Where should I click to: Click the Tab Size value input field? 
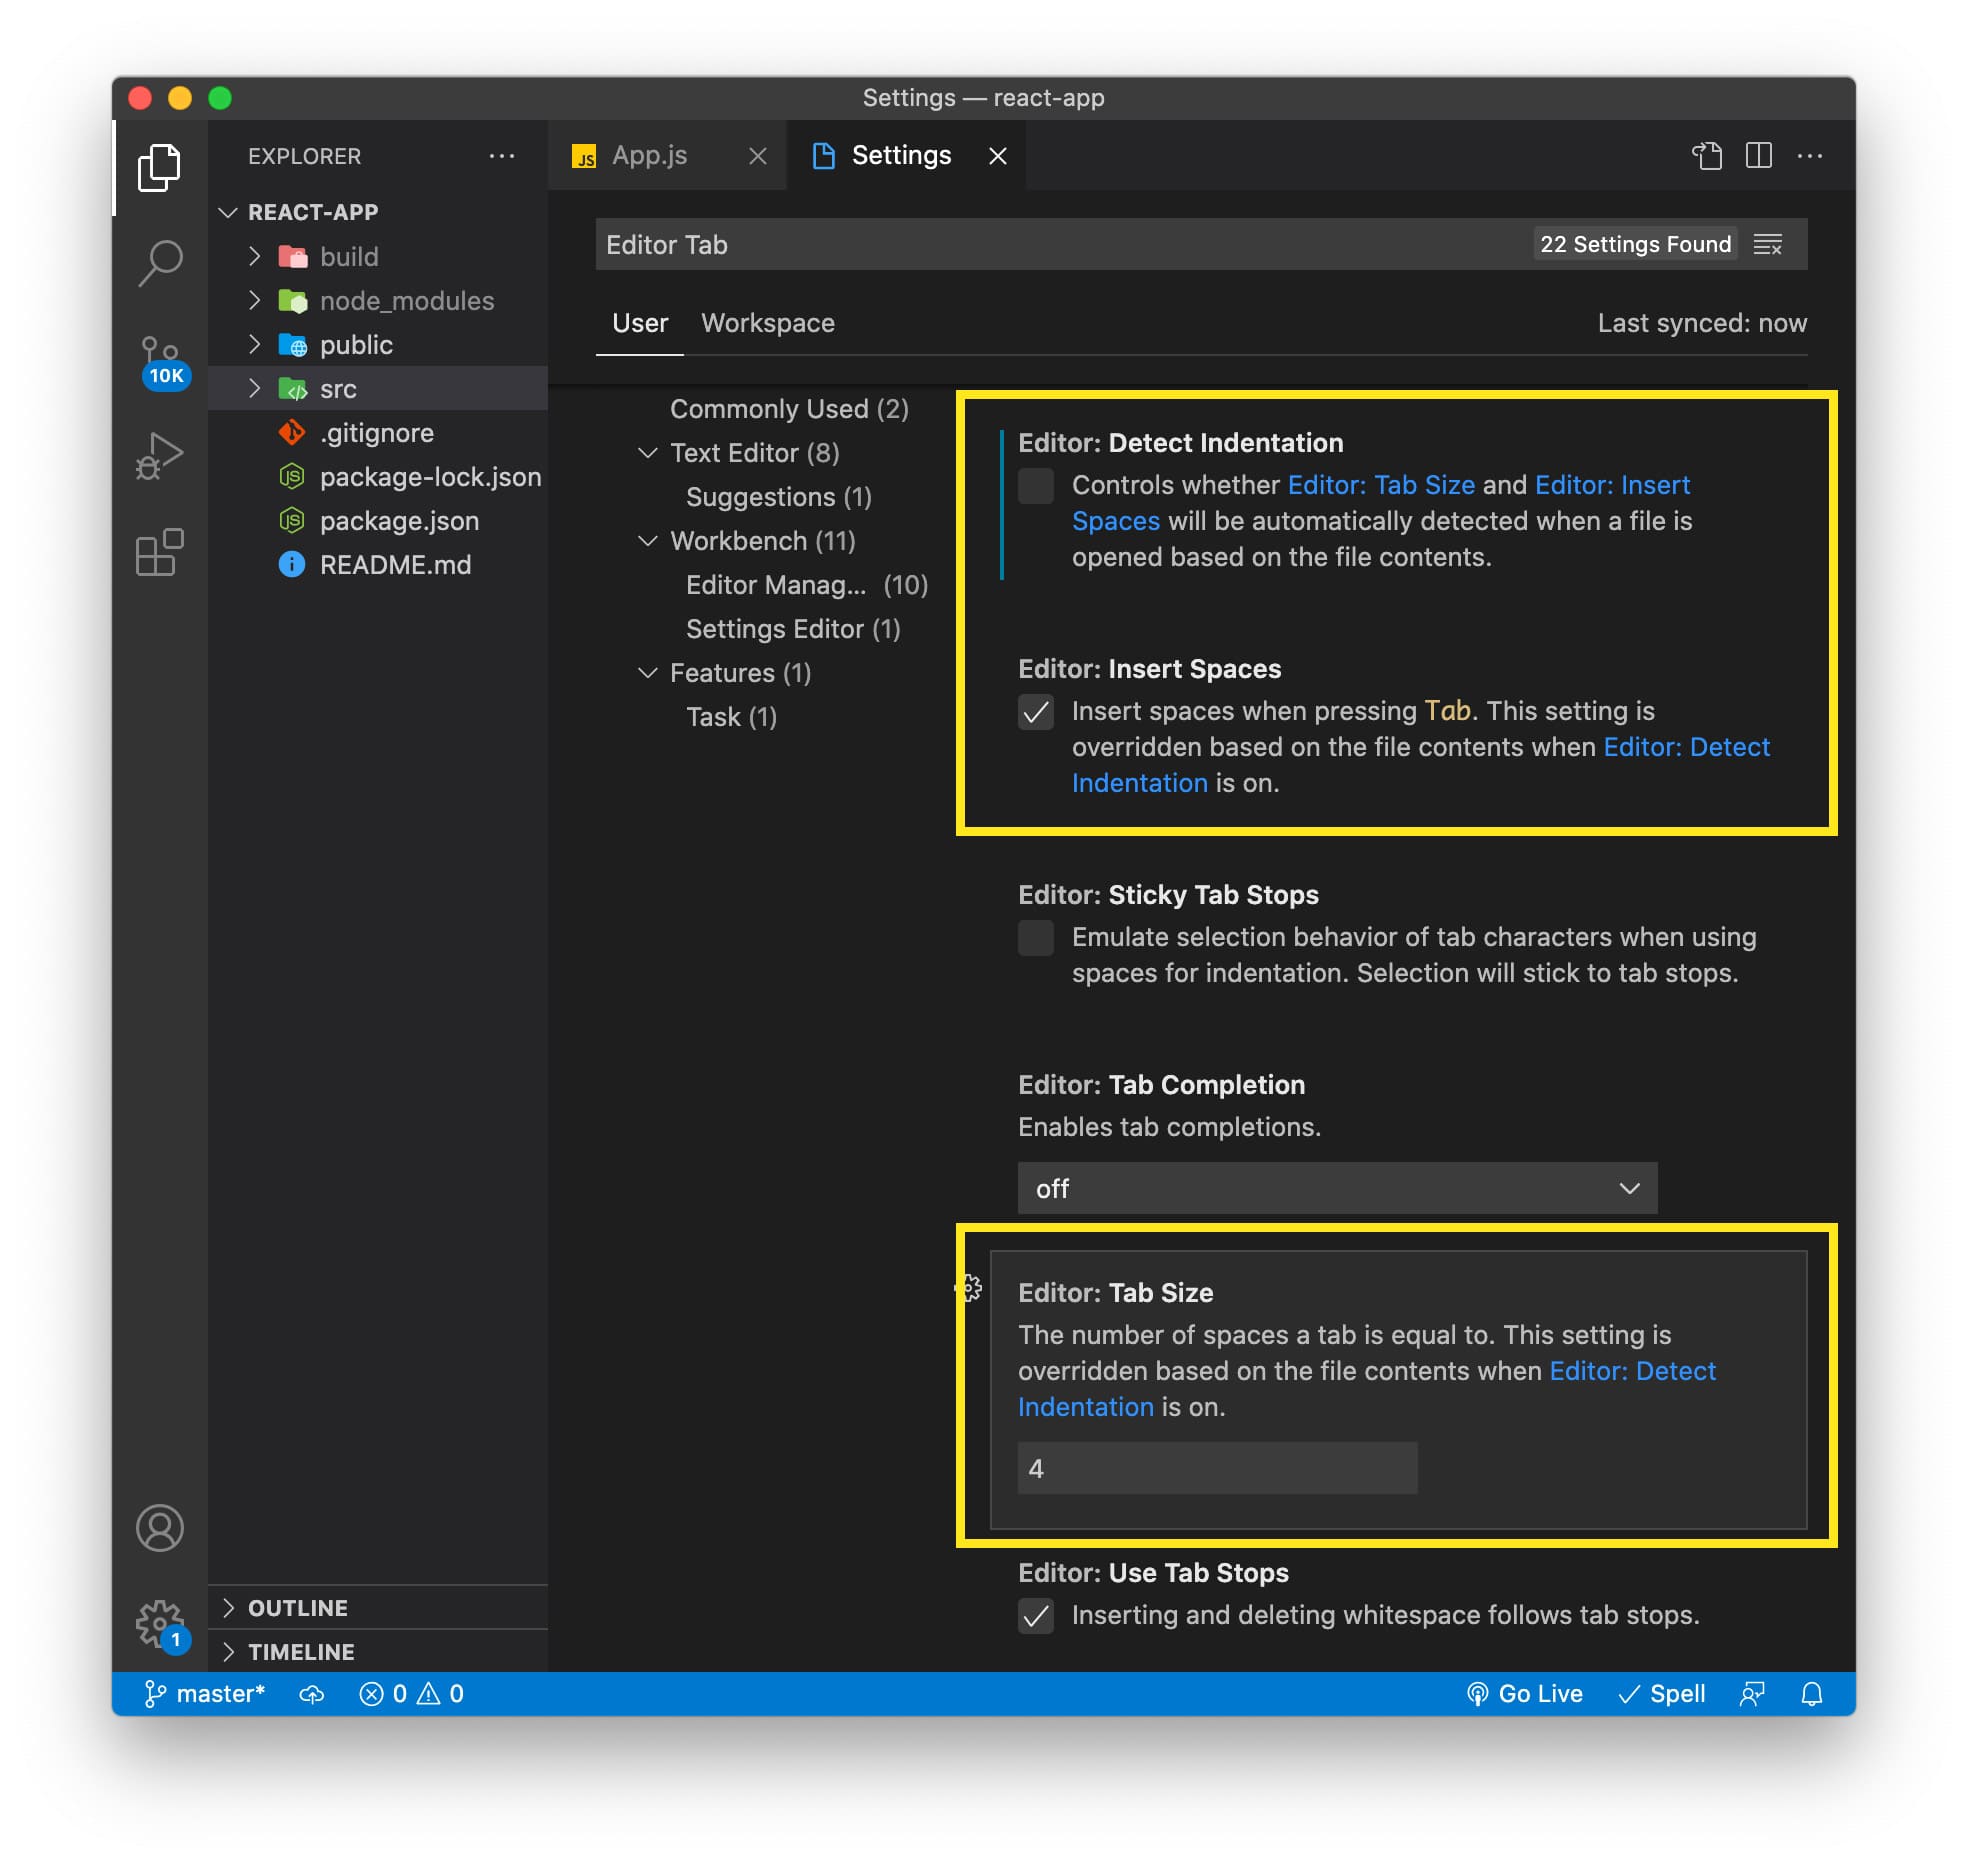1216,1468
